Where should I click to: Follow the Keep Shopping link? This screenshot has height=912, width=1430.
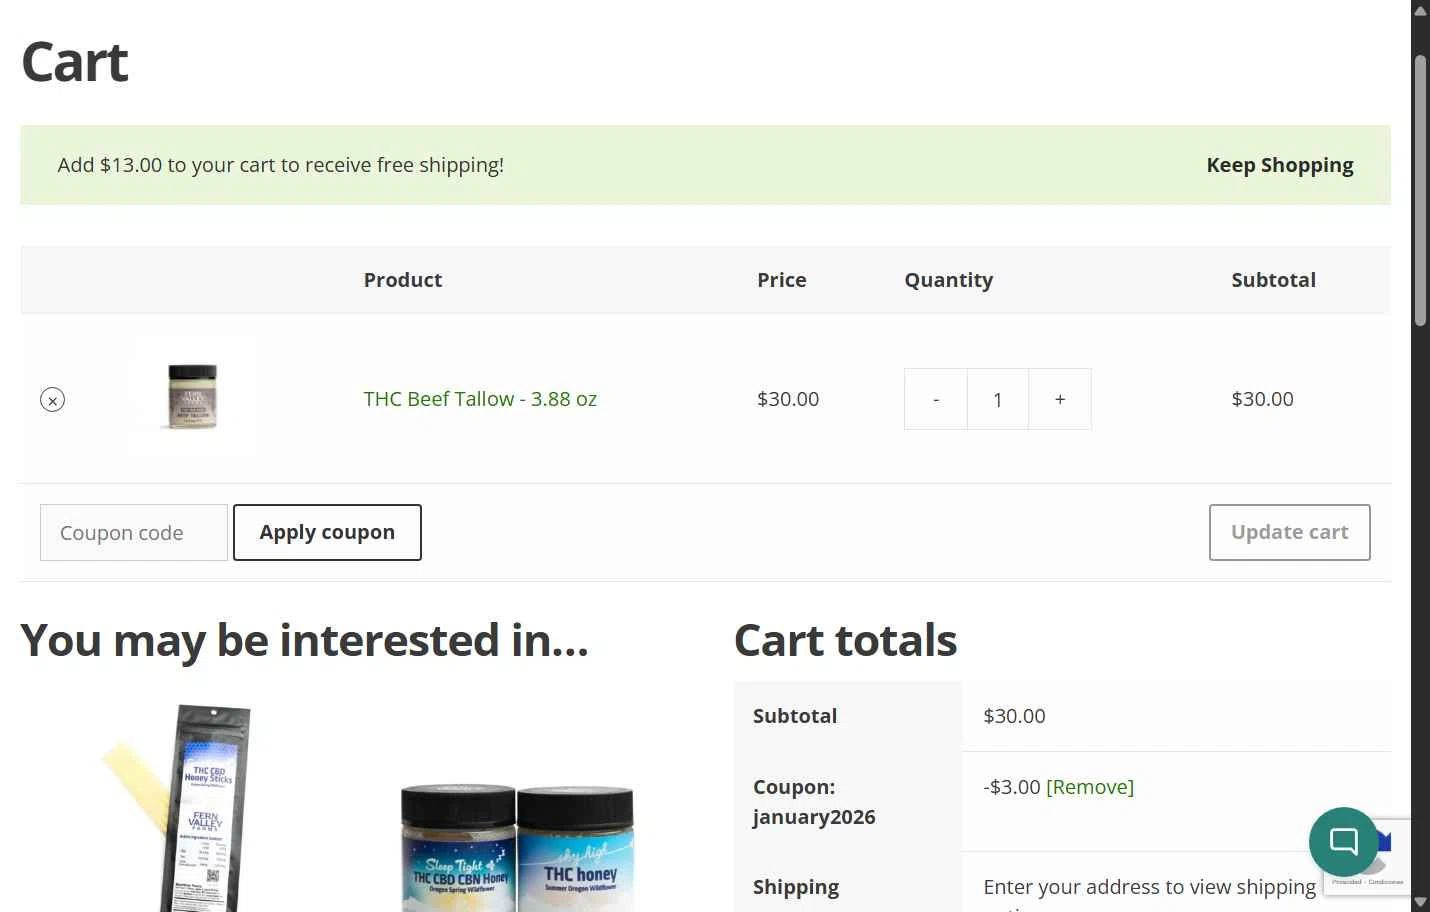click(x=1279, y=165)
